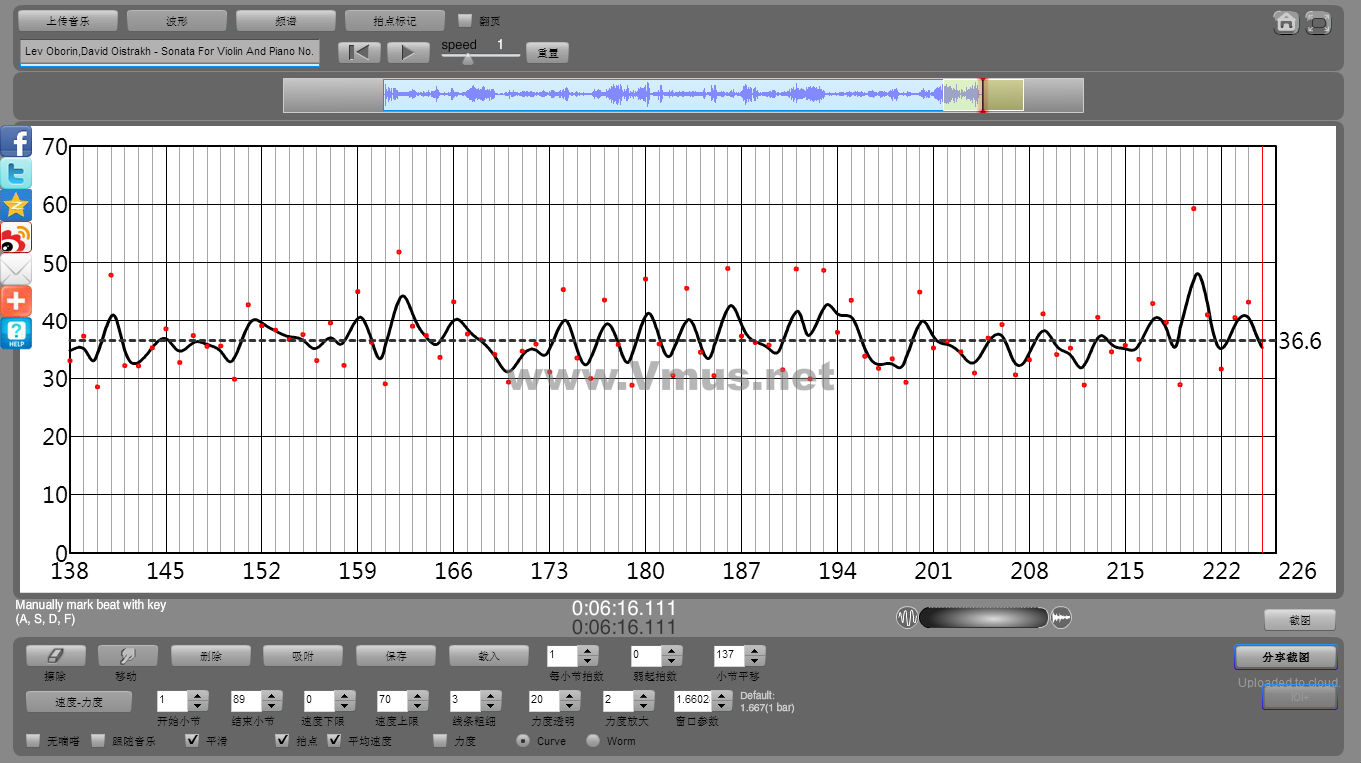Share via the Twitter icon
This screenshot has width=1361, height=763.
[x=16, y=174]
